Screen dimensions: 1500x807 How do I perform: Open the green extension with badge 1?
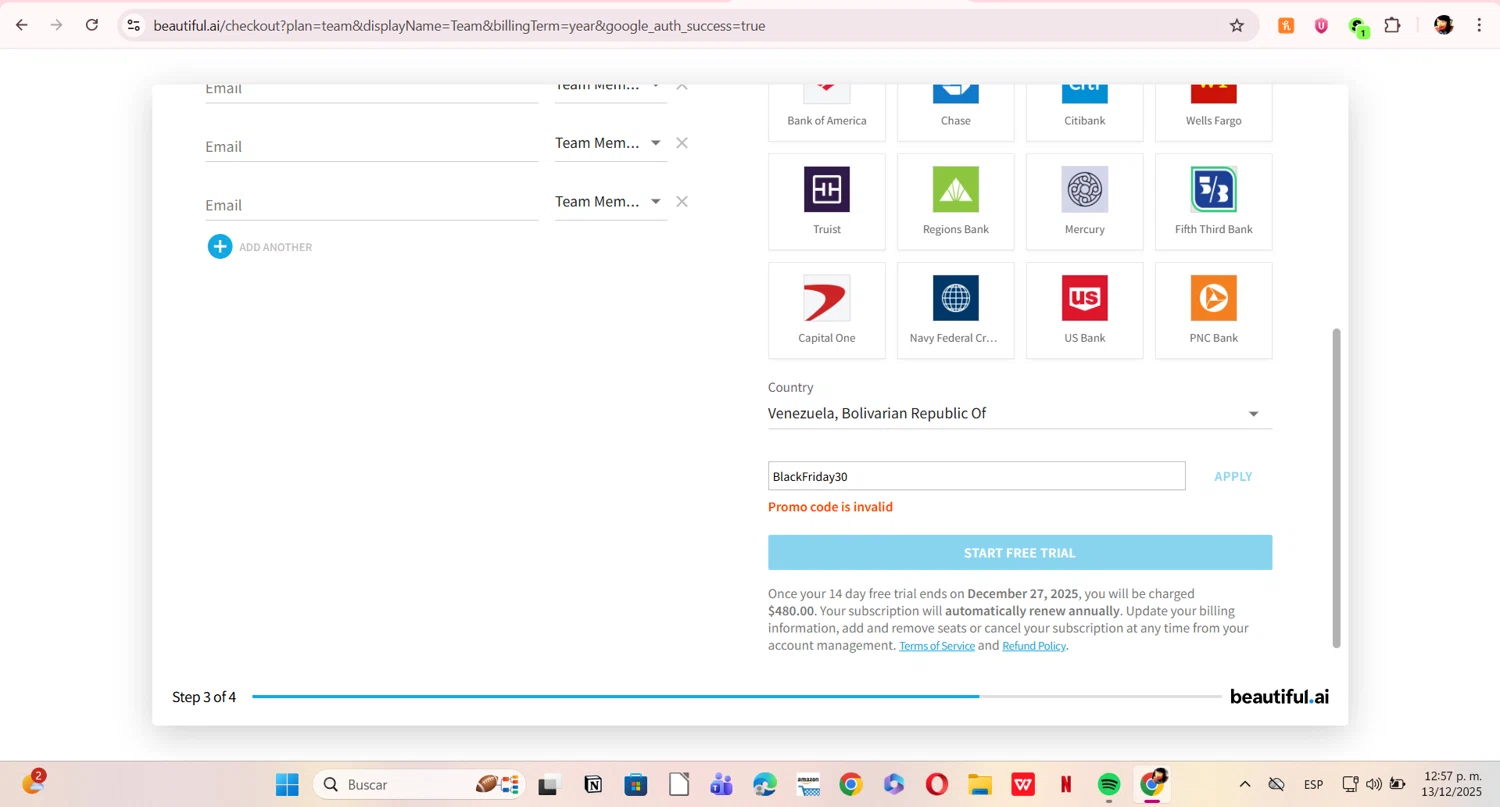[1357, 27]
